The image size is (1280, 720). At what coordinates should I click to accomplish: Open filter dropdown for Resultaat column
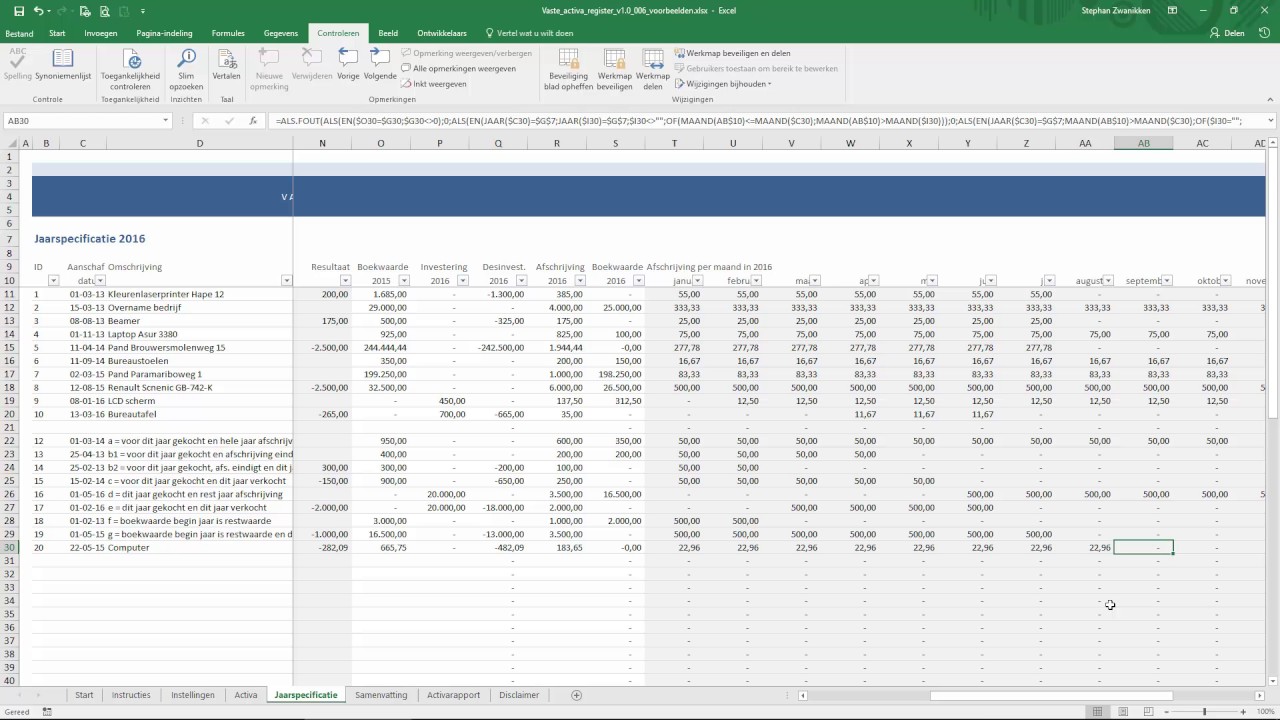pos(345,281)
